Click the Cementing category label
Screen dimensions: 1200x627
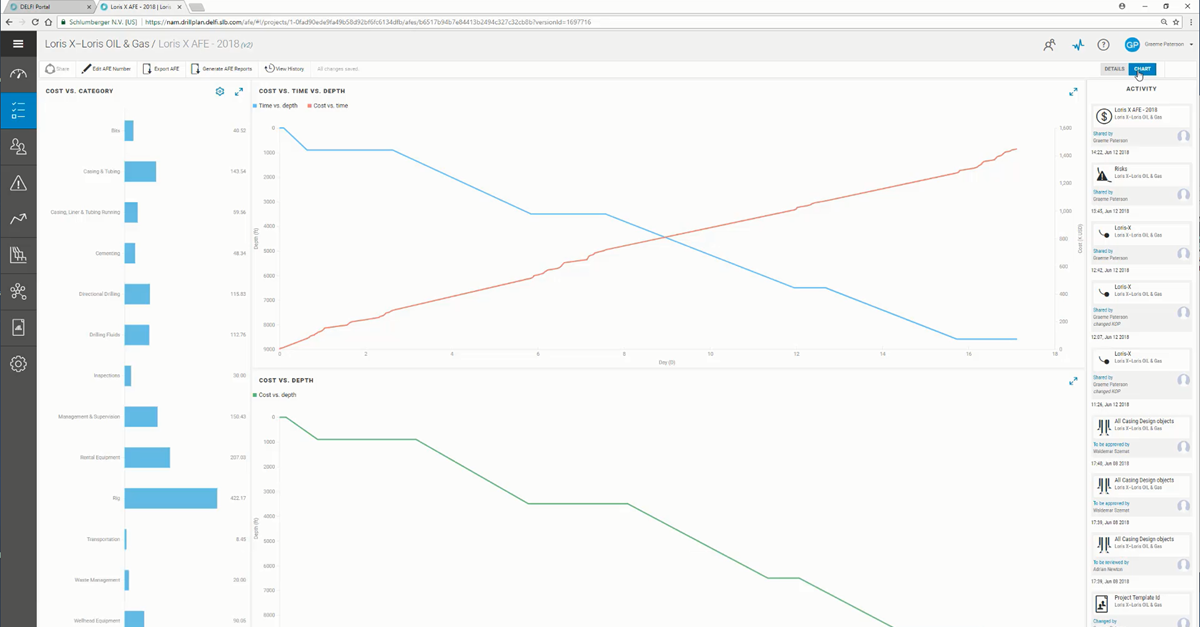tap(108, 253)
